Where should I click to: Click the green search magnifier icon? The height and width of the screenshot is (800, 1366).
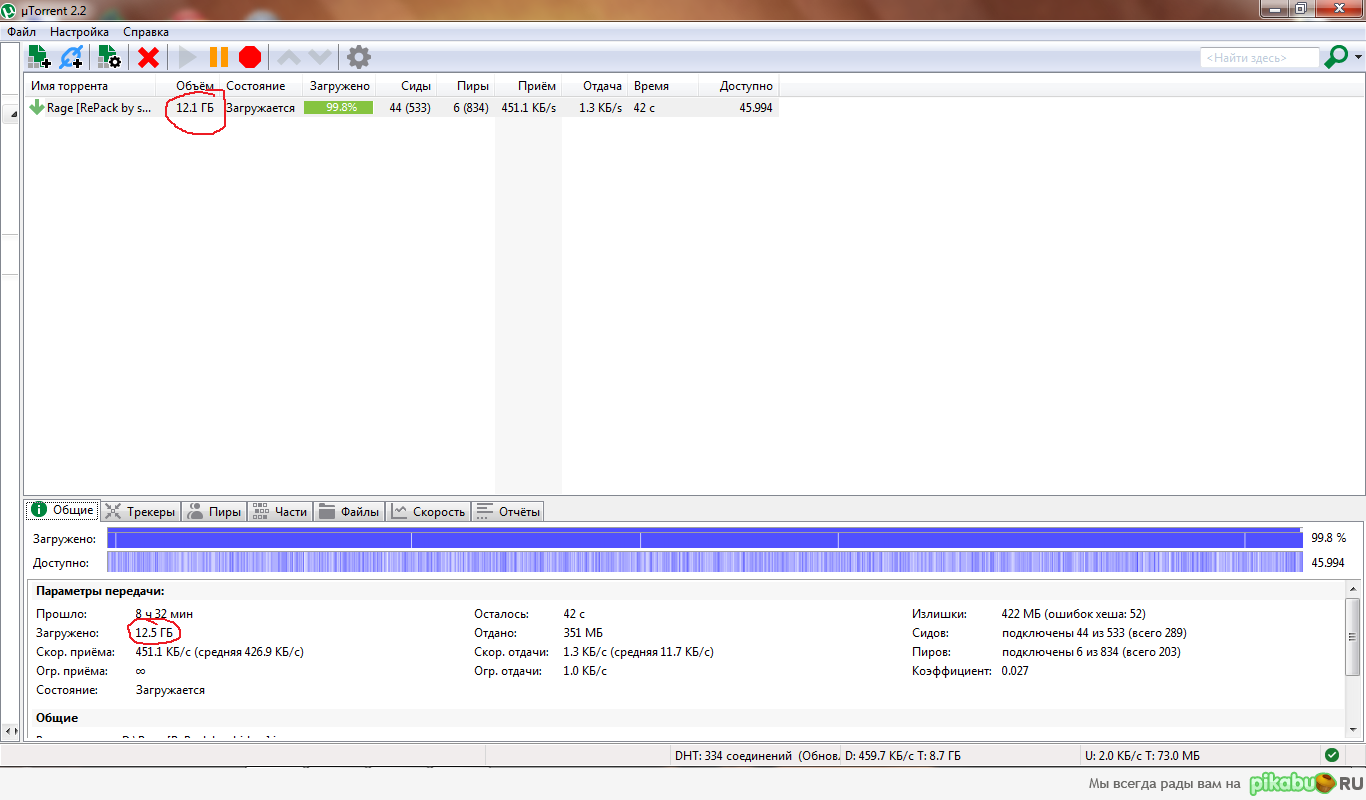click(x=1335, y=57)
